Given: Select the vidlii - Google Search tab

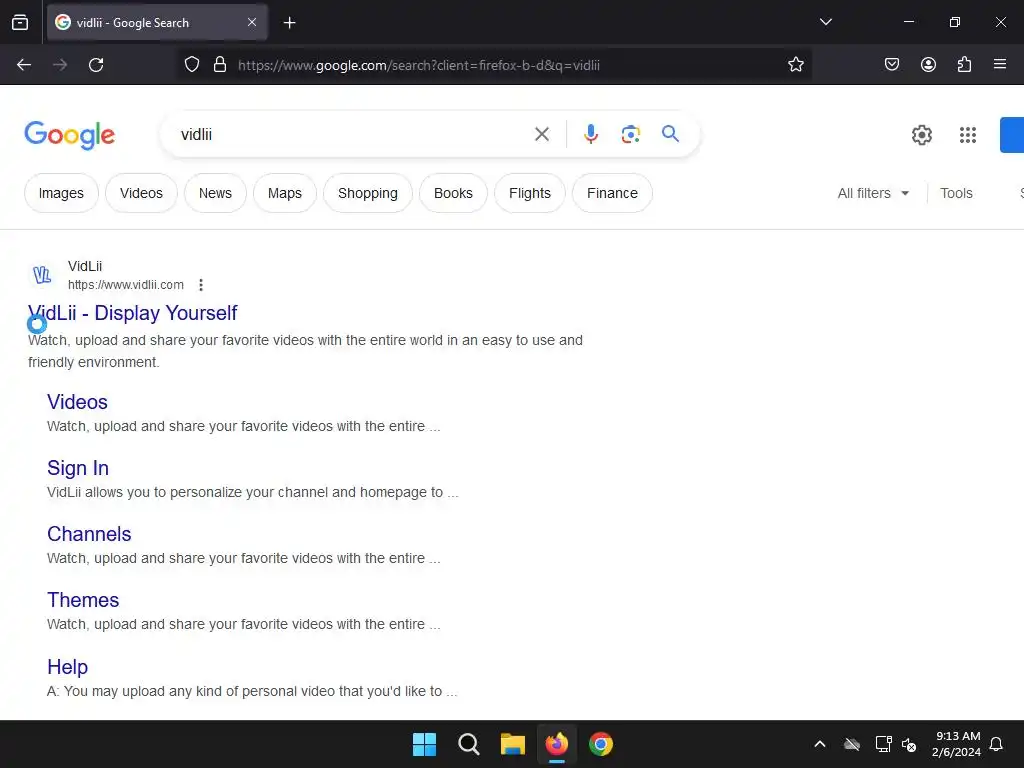Looking at the screenshot, I should click(x=157, y=22).
